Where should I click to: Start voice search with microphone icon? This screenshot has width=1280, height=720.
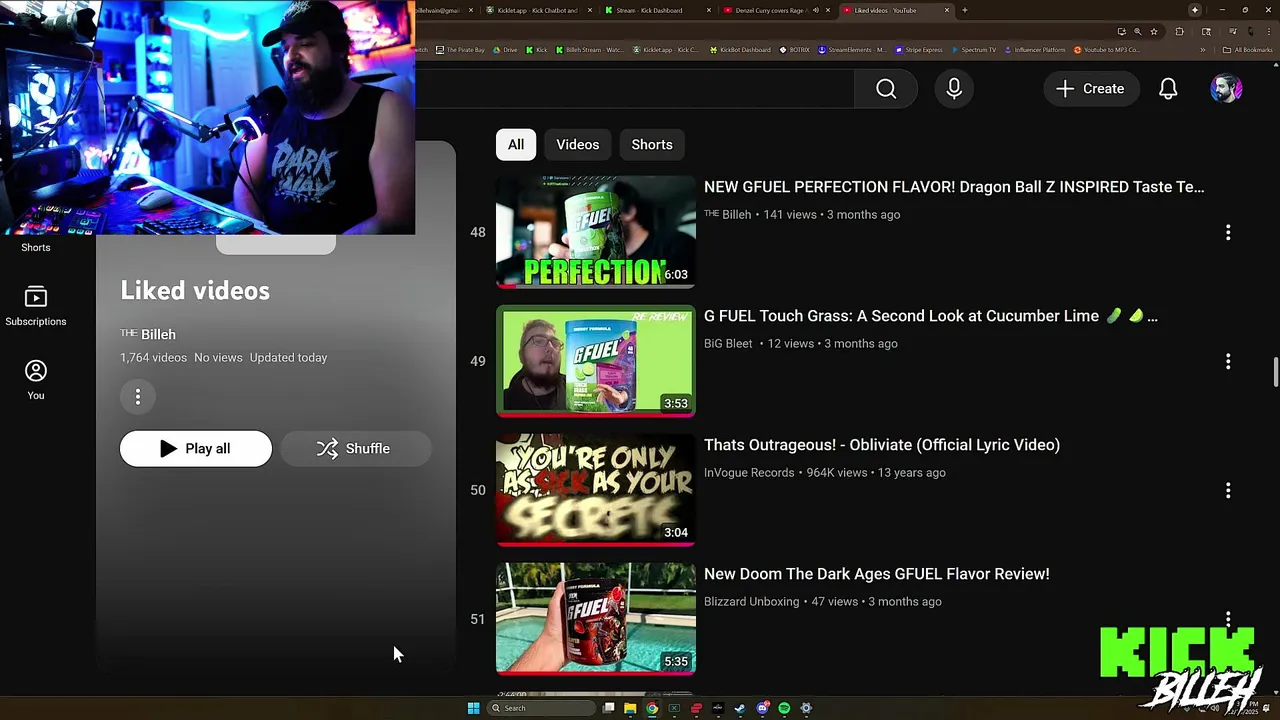point(954,89)
